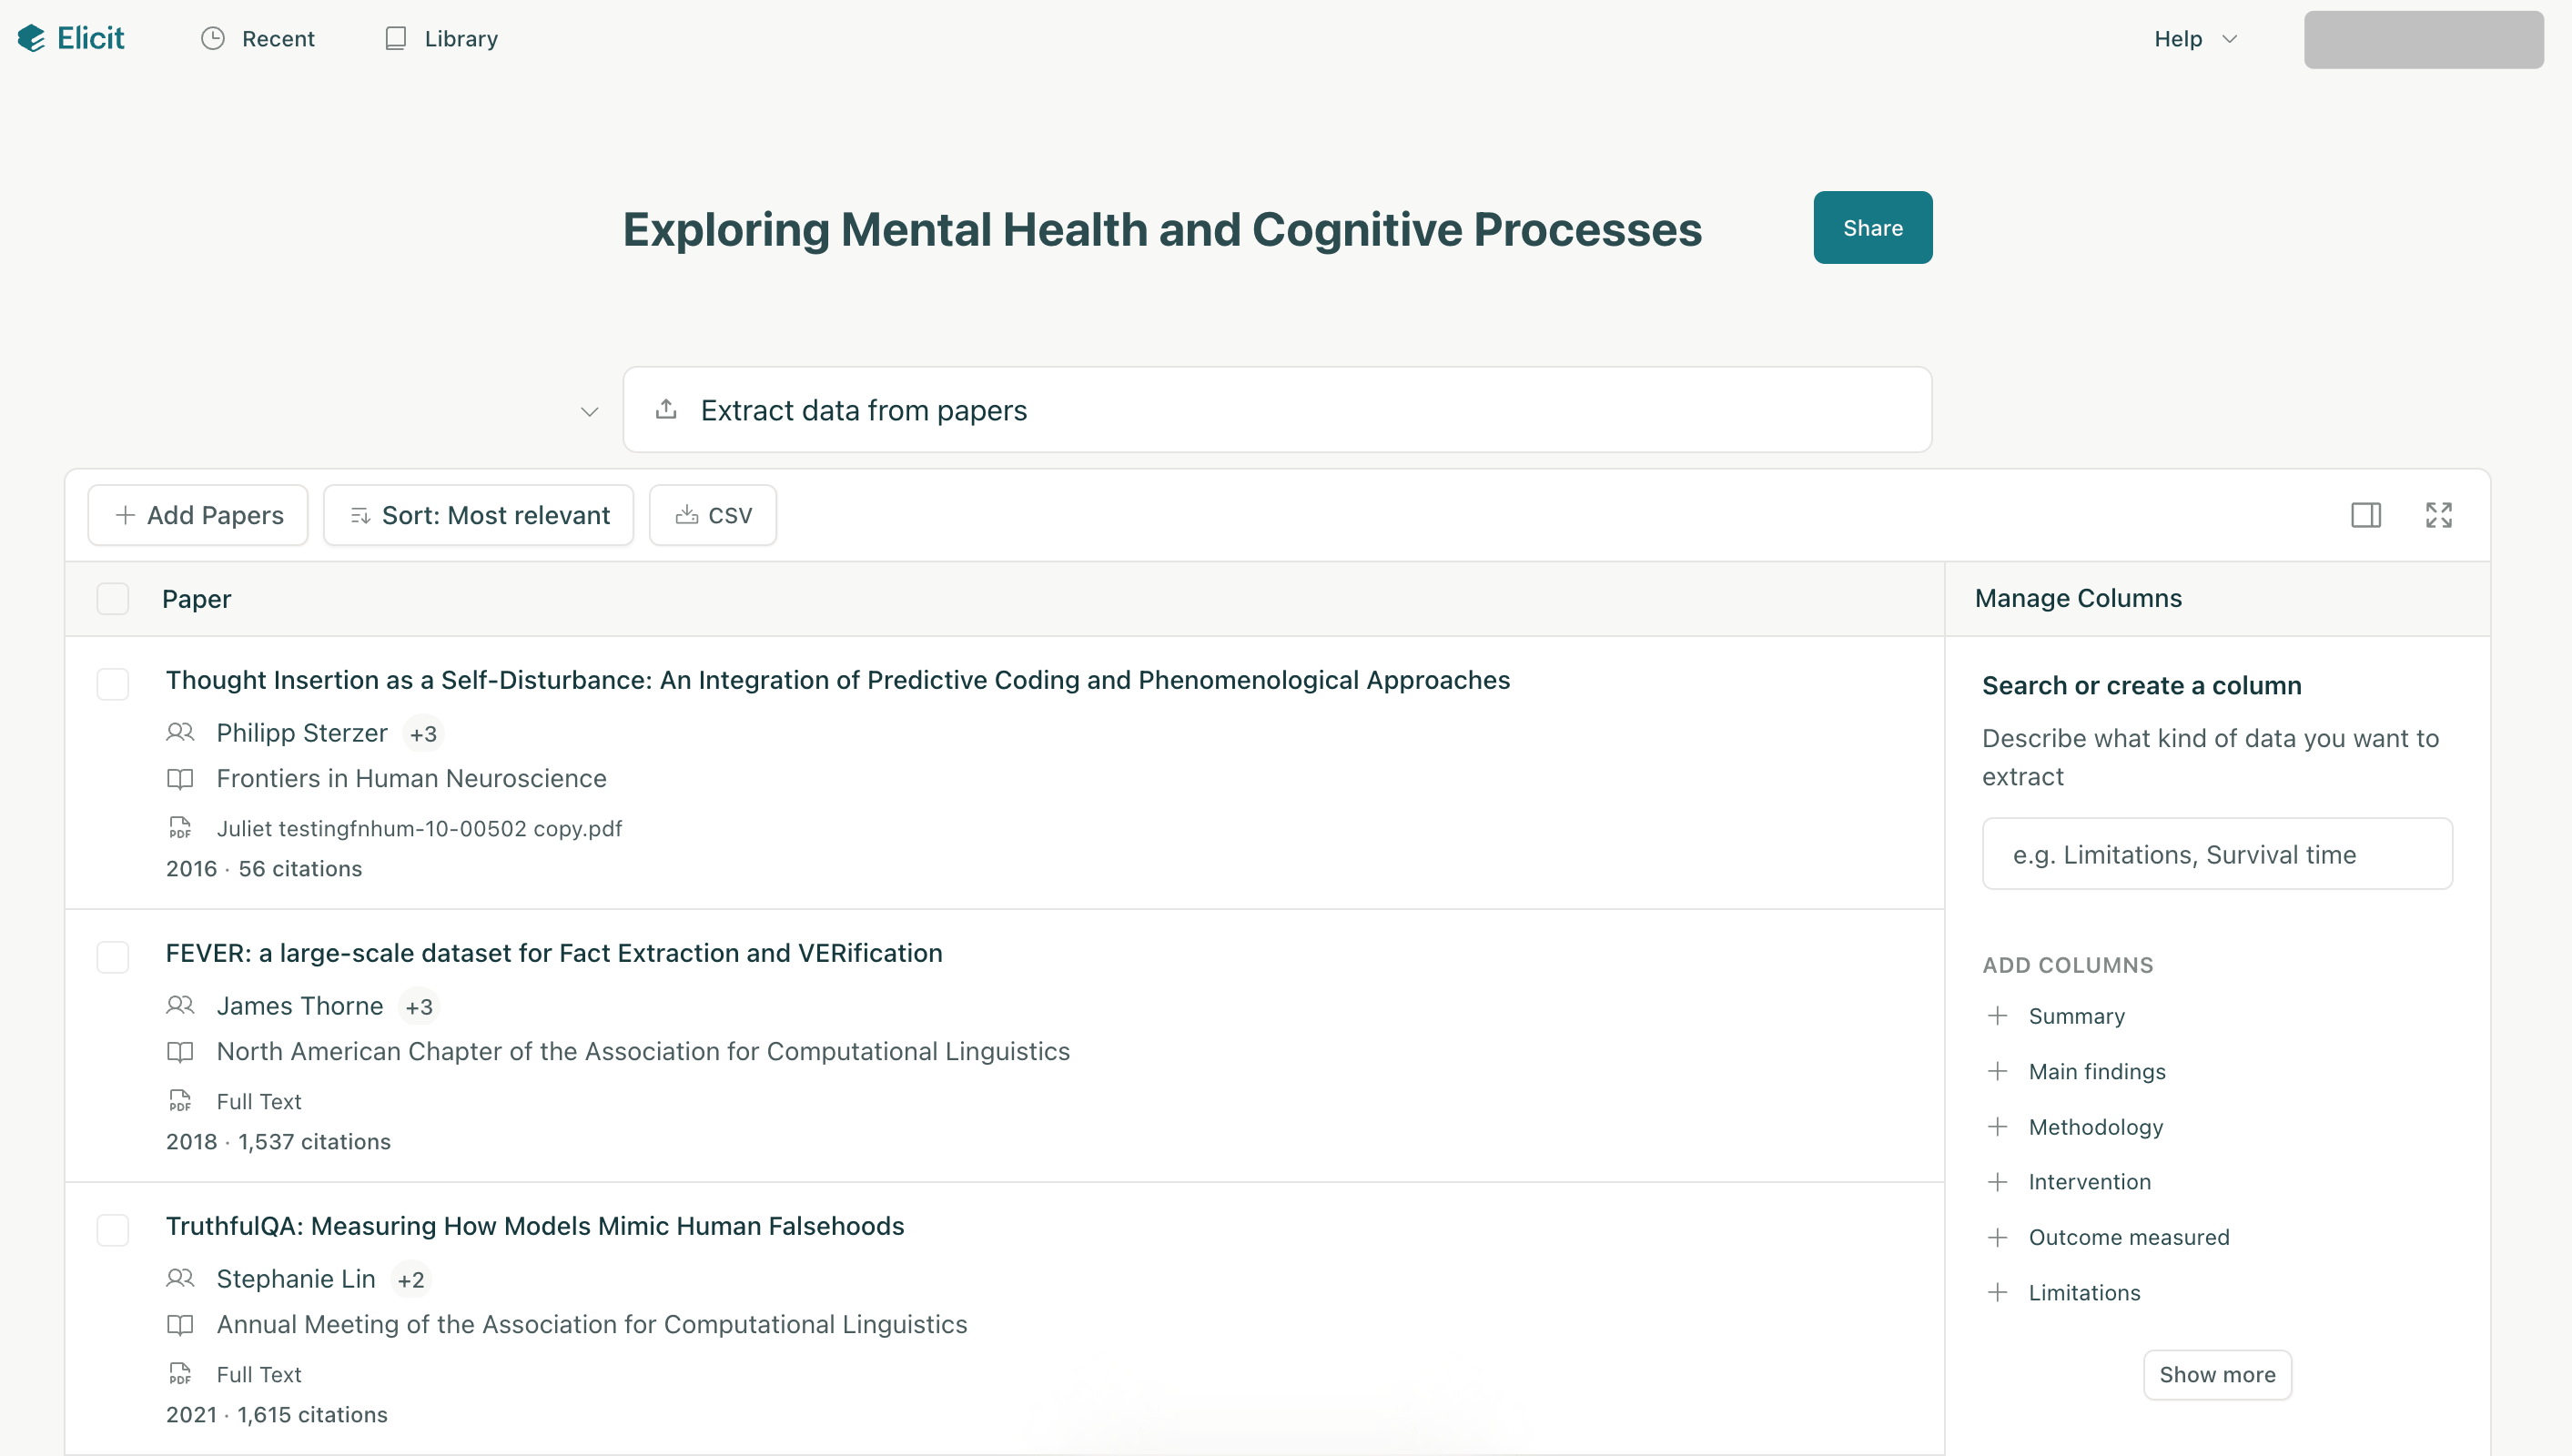Open the Recent page
Screen dimensions: 2572x1456
point(258,38)
